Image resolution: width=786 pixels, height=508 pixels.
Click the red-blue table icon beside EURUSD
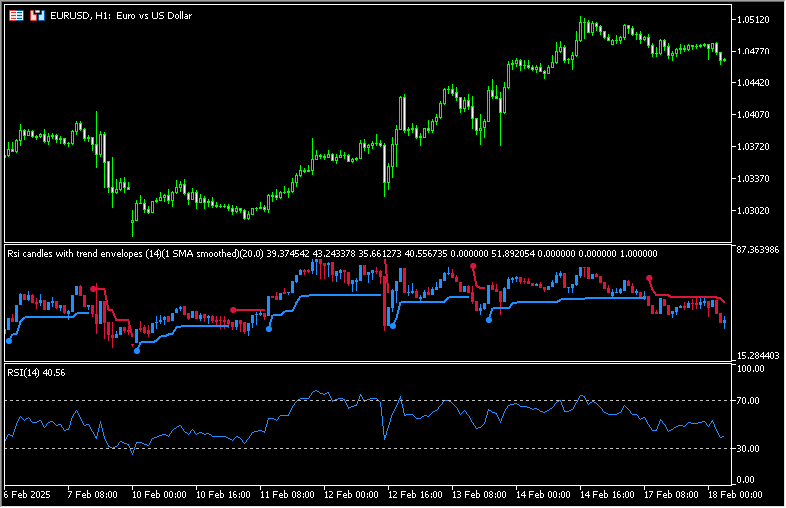click(16, 16)
